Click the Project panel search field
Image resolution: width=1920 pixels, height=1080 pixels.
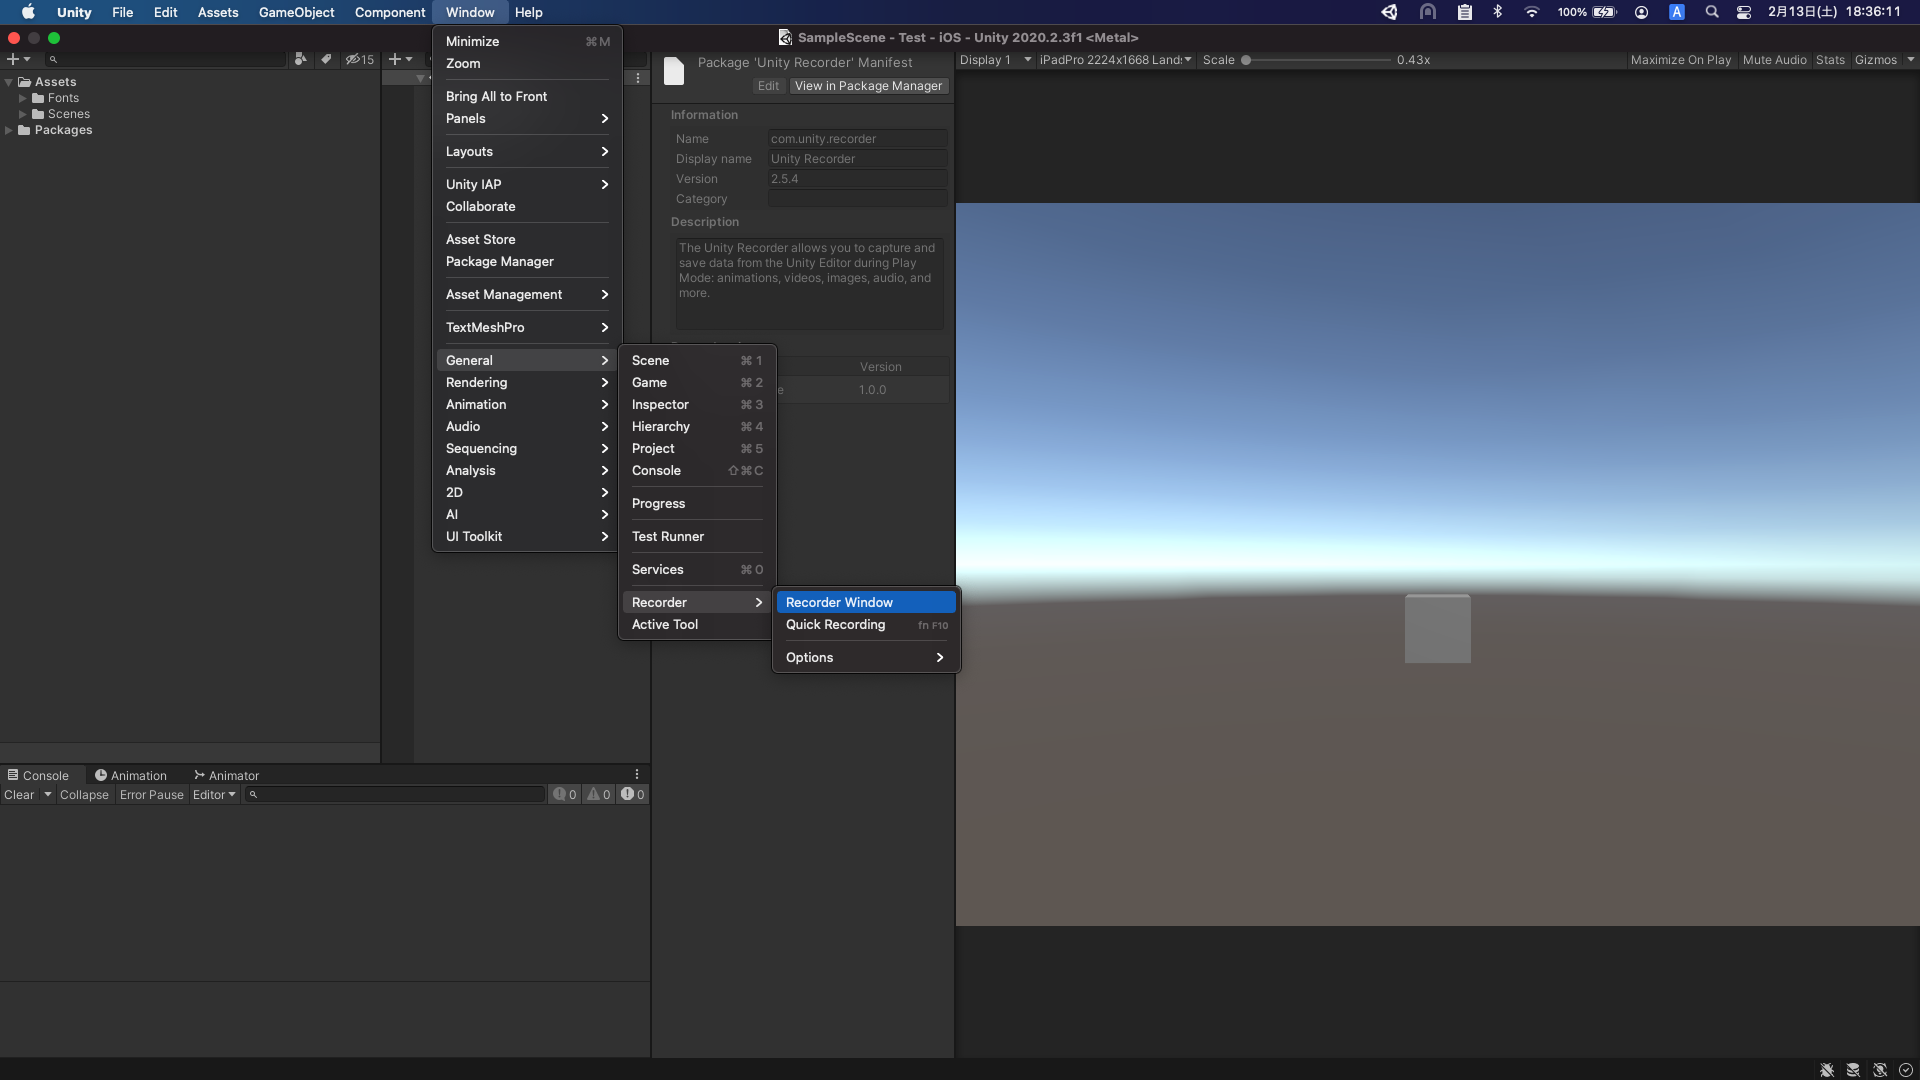(x=165, y=60)
